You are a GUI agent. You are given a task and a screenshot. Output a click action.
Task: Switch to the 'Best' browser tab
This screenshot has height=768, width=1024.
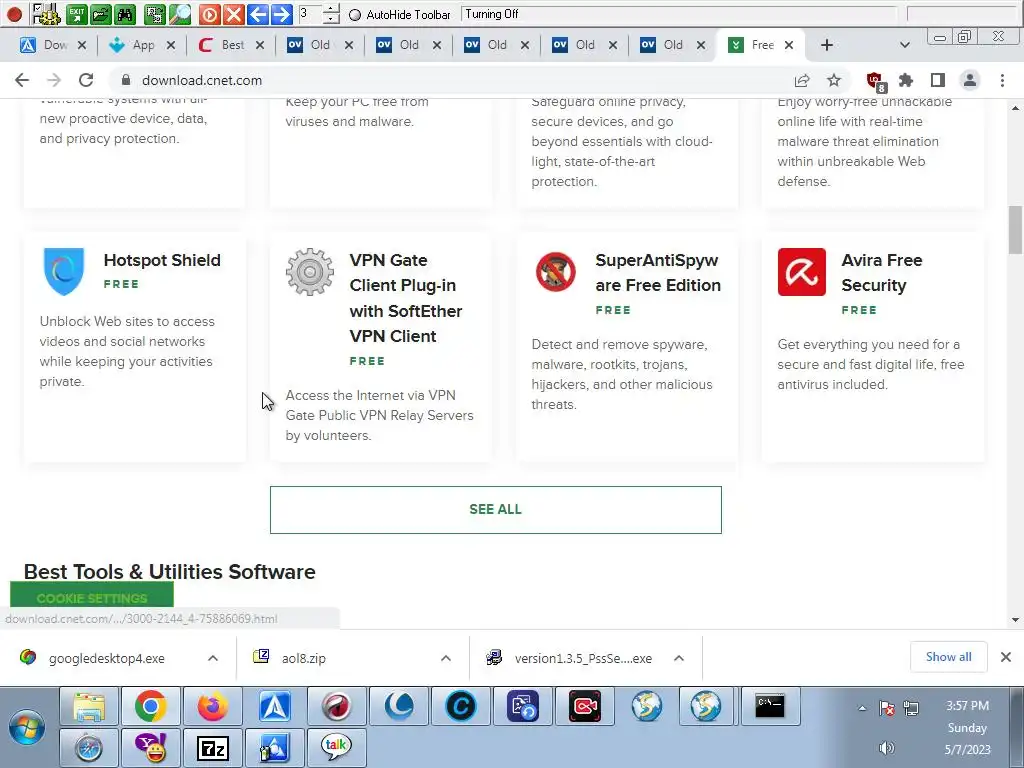[230, 45]
